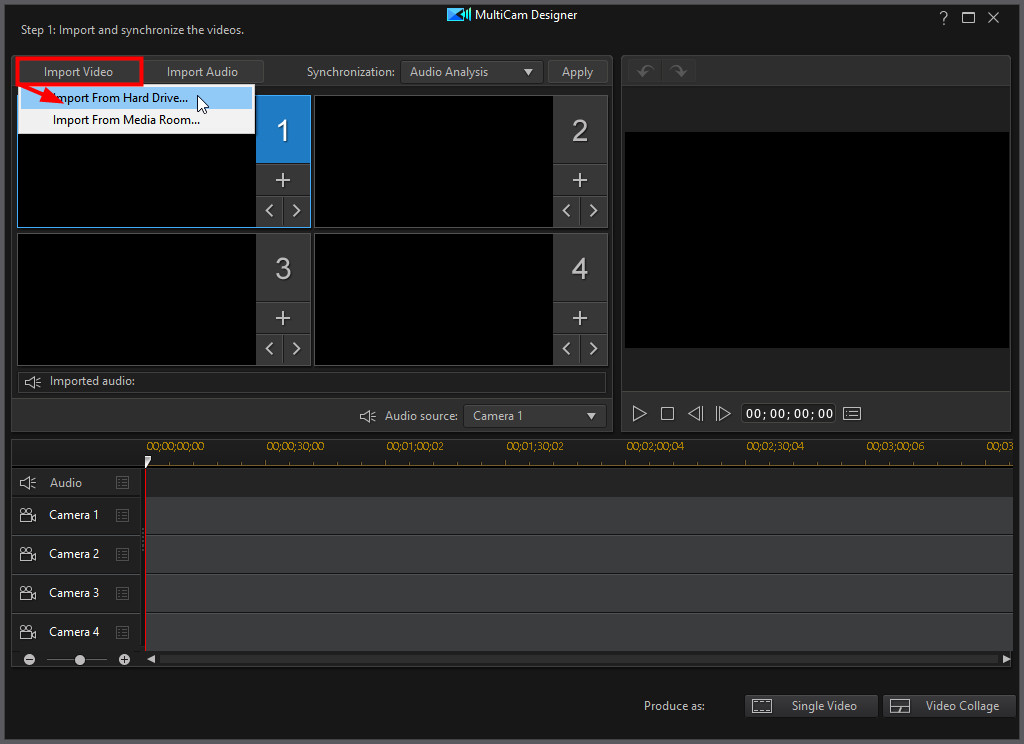Go to next clip in camera slot 1
The image size is (1024, 744).
296,211
